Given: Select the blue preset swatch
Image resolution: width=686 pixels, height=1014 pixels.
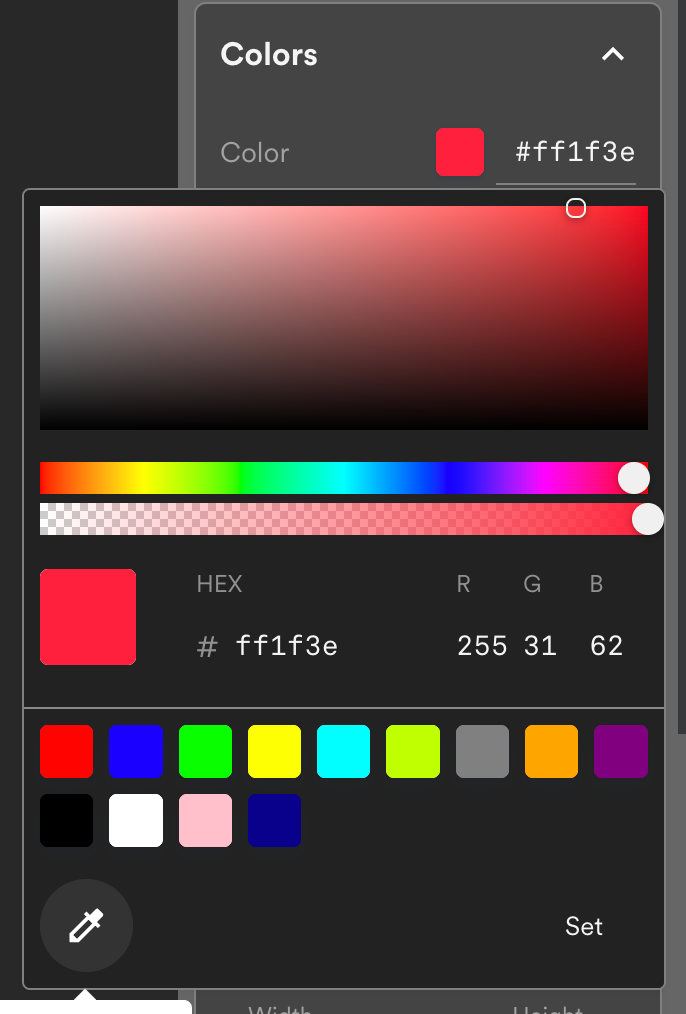Looking at the screenshot, I should pyautogui.click(x=136, y=751).
